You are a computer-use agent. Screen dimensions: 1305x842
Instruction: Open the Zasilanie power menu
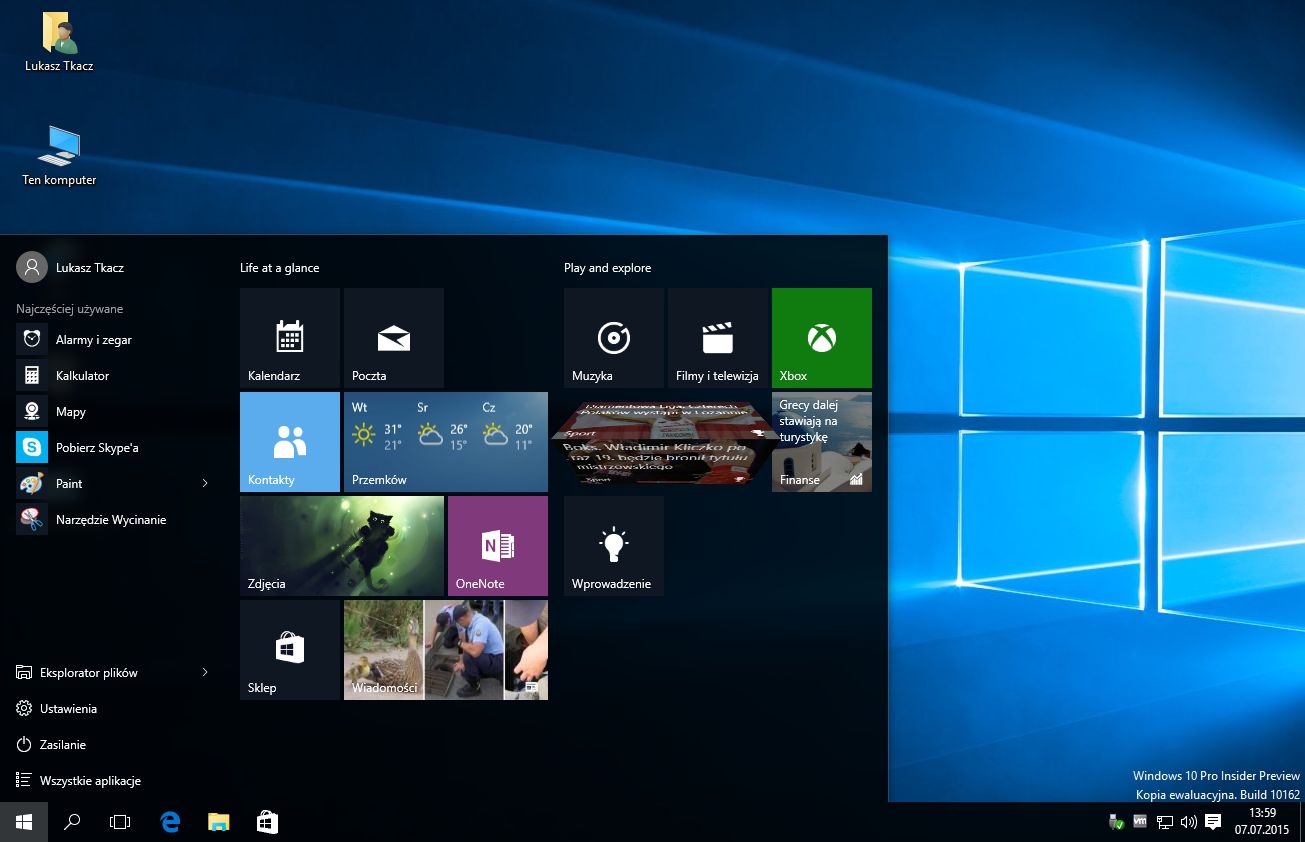click(x=62, y=745)
